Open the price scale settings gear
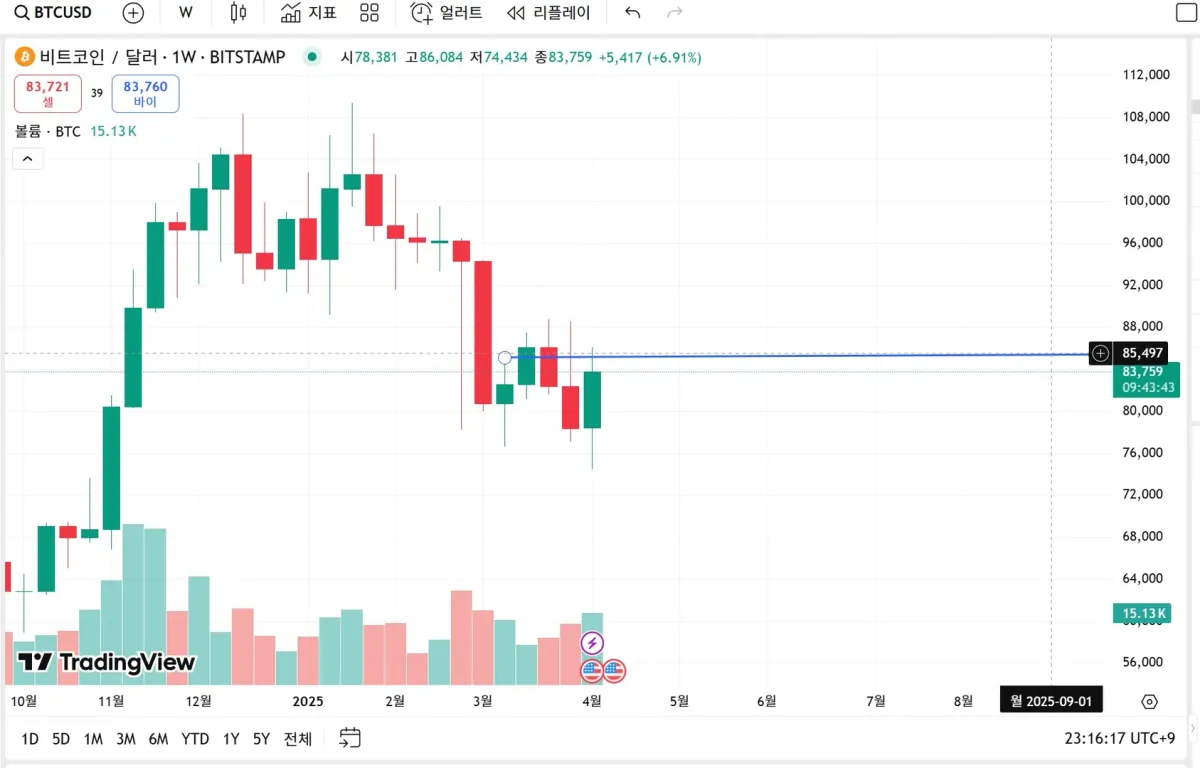Viewport: 1200px width, 768px height. (1149, 701)
